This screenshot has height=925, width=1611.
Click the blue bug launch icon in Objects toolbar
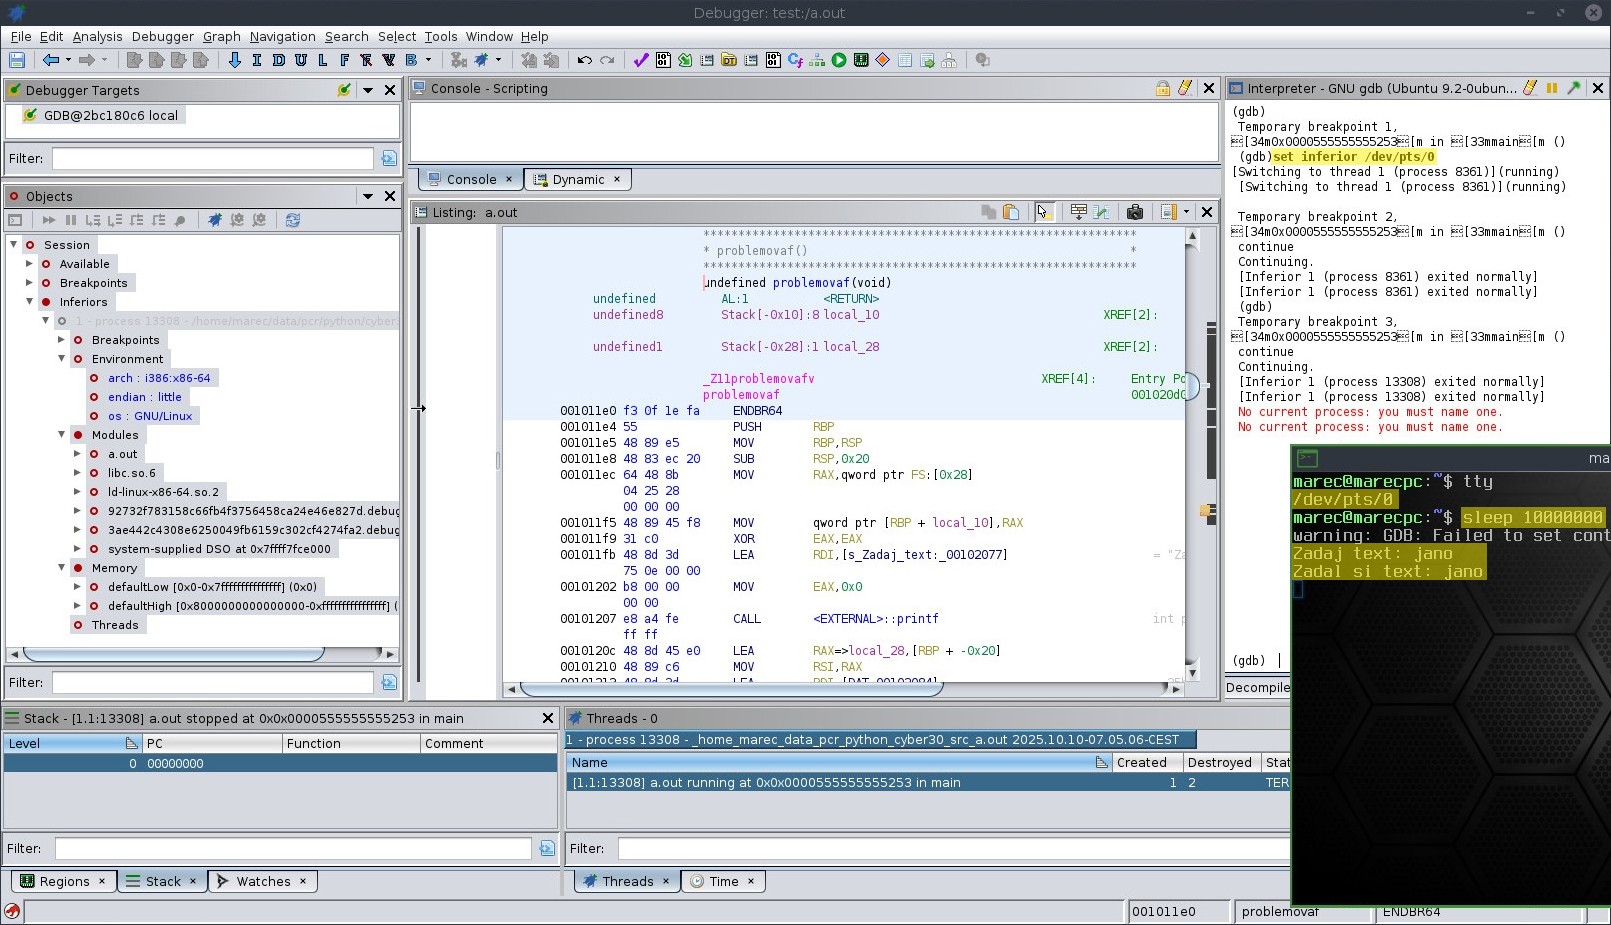(215, 220)
